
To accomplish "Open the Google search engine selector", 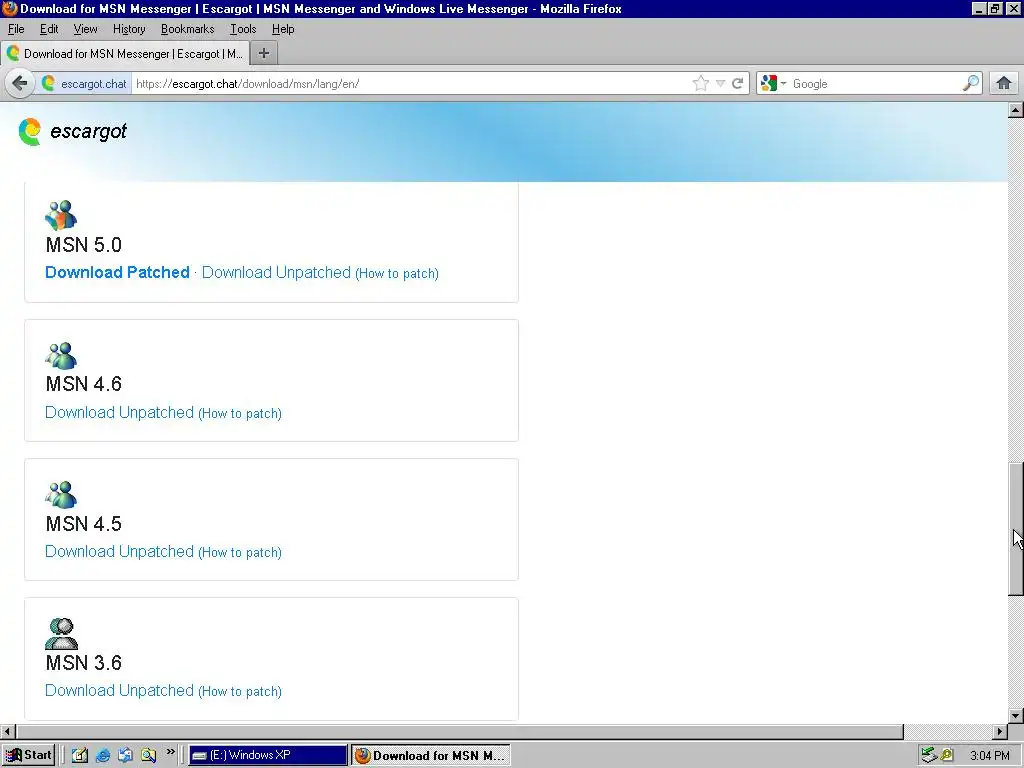I will [x=773, y=84].
